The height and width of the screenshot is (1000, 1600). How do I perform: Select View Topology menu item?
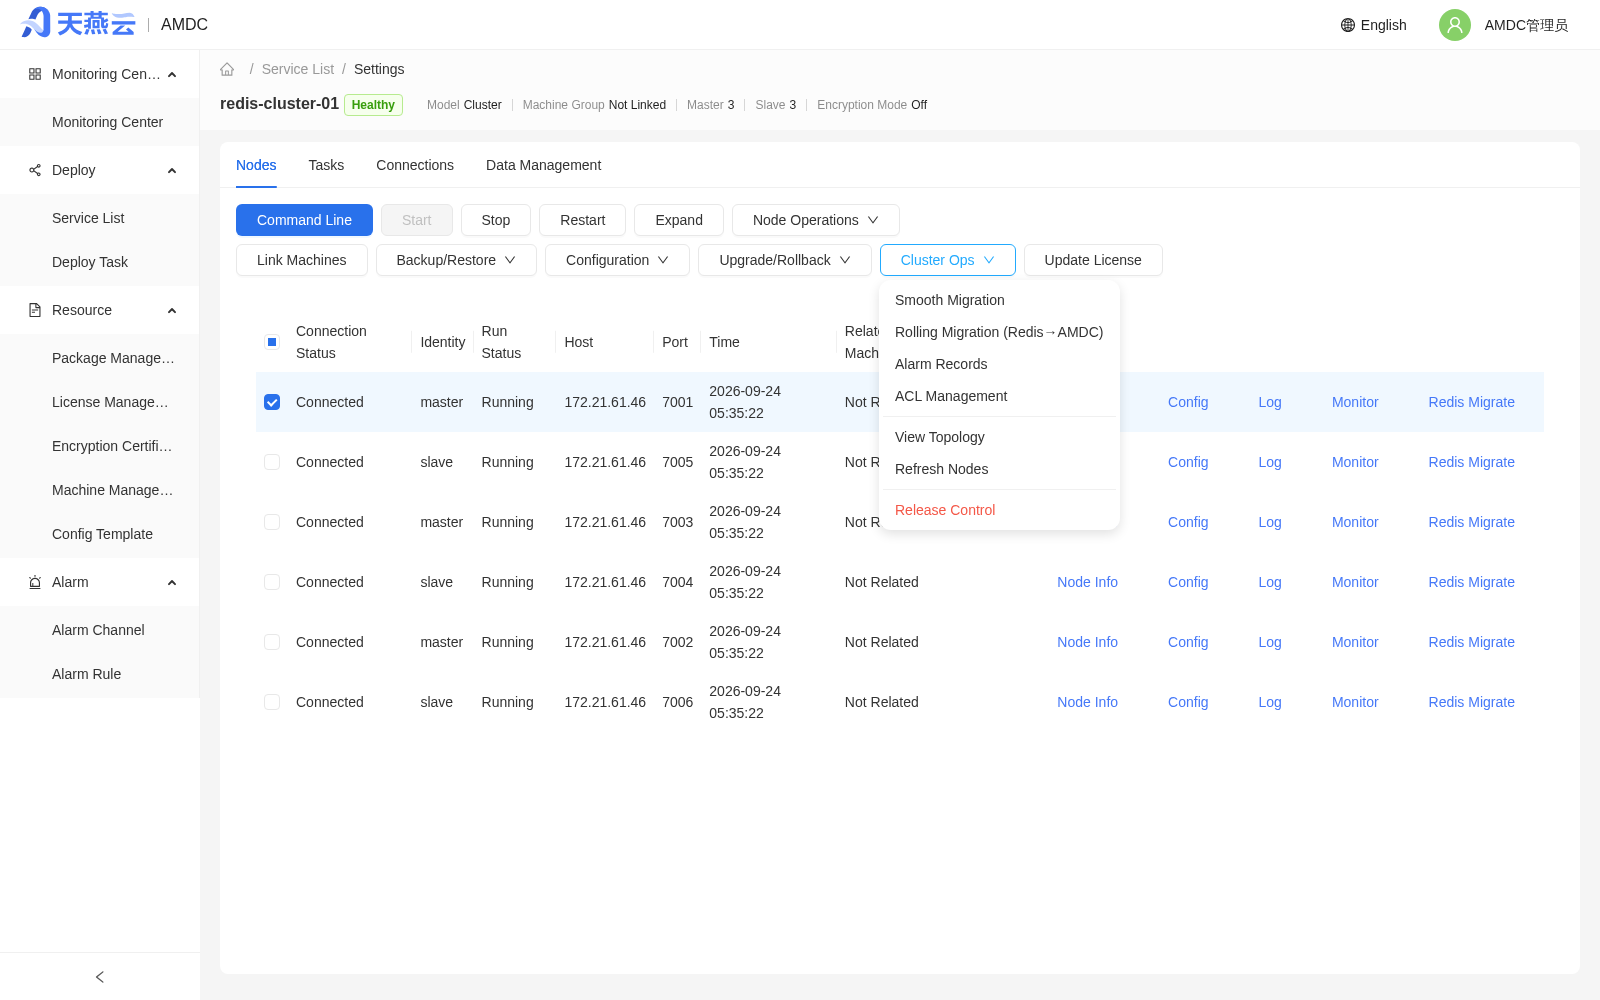(x=999, y=437)
